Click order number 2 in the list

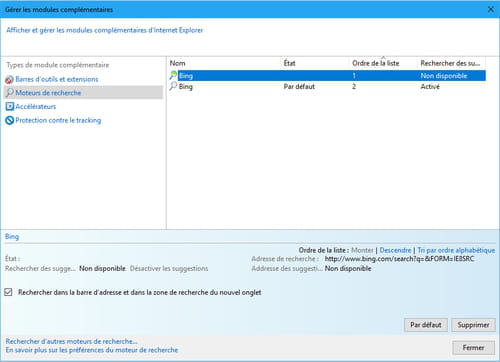point(354,87)
